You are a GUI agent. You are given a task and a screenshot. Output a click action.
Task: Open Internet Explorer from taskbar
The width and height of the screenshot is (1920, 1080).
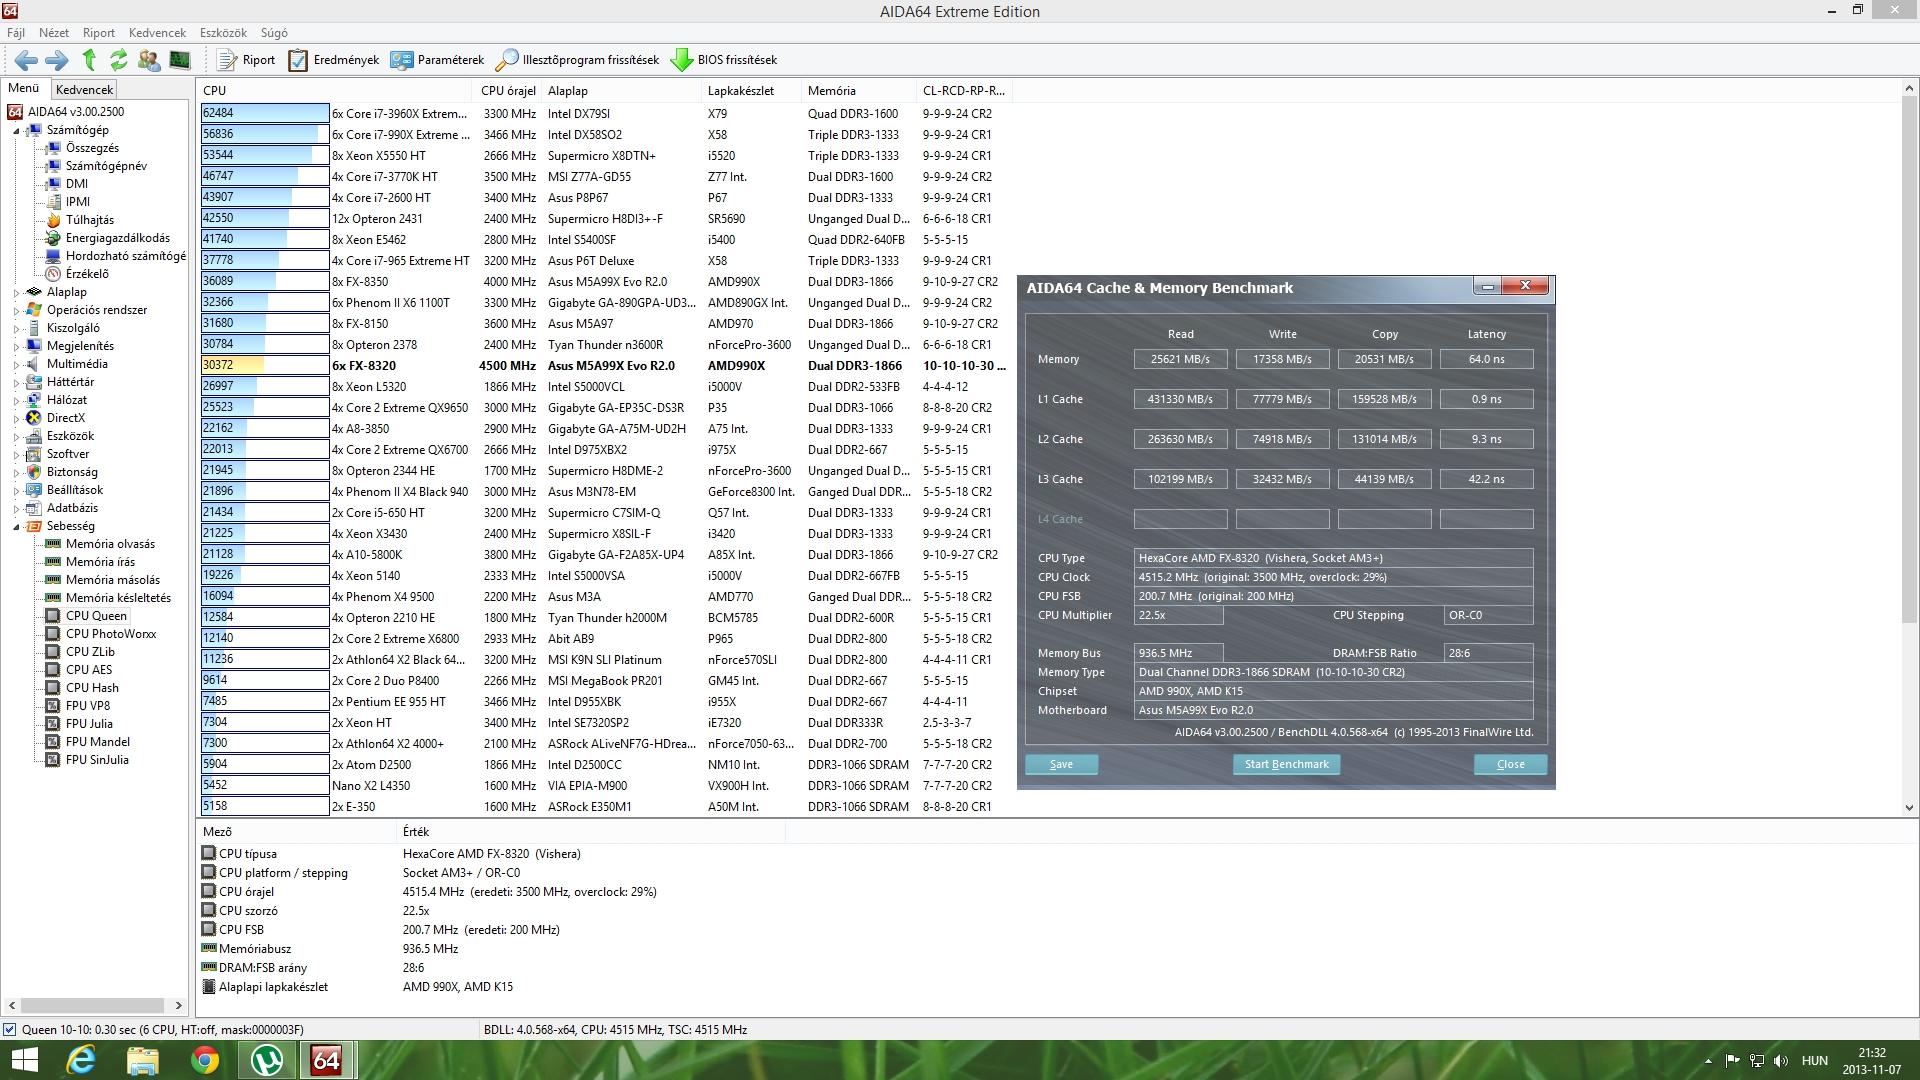82,1060
